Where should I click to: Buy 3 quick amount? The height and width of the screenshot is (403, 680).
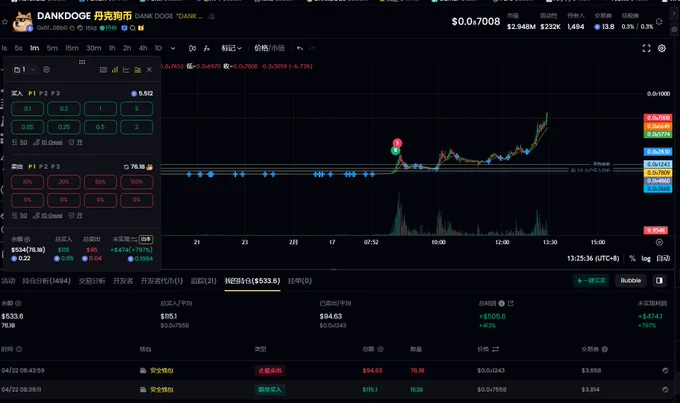[137, 108]
